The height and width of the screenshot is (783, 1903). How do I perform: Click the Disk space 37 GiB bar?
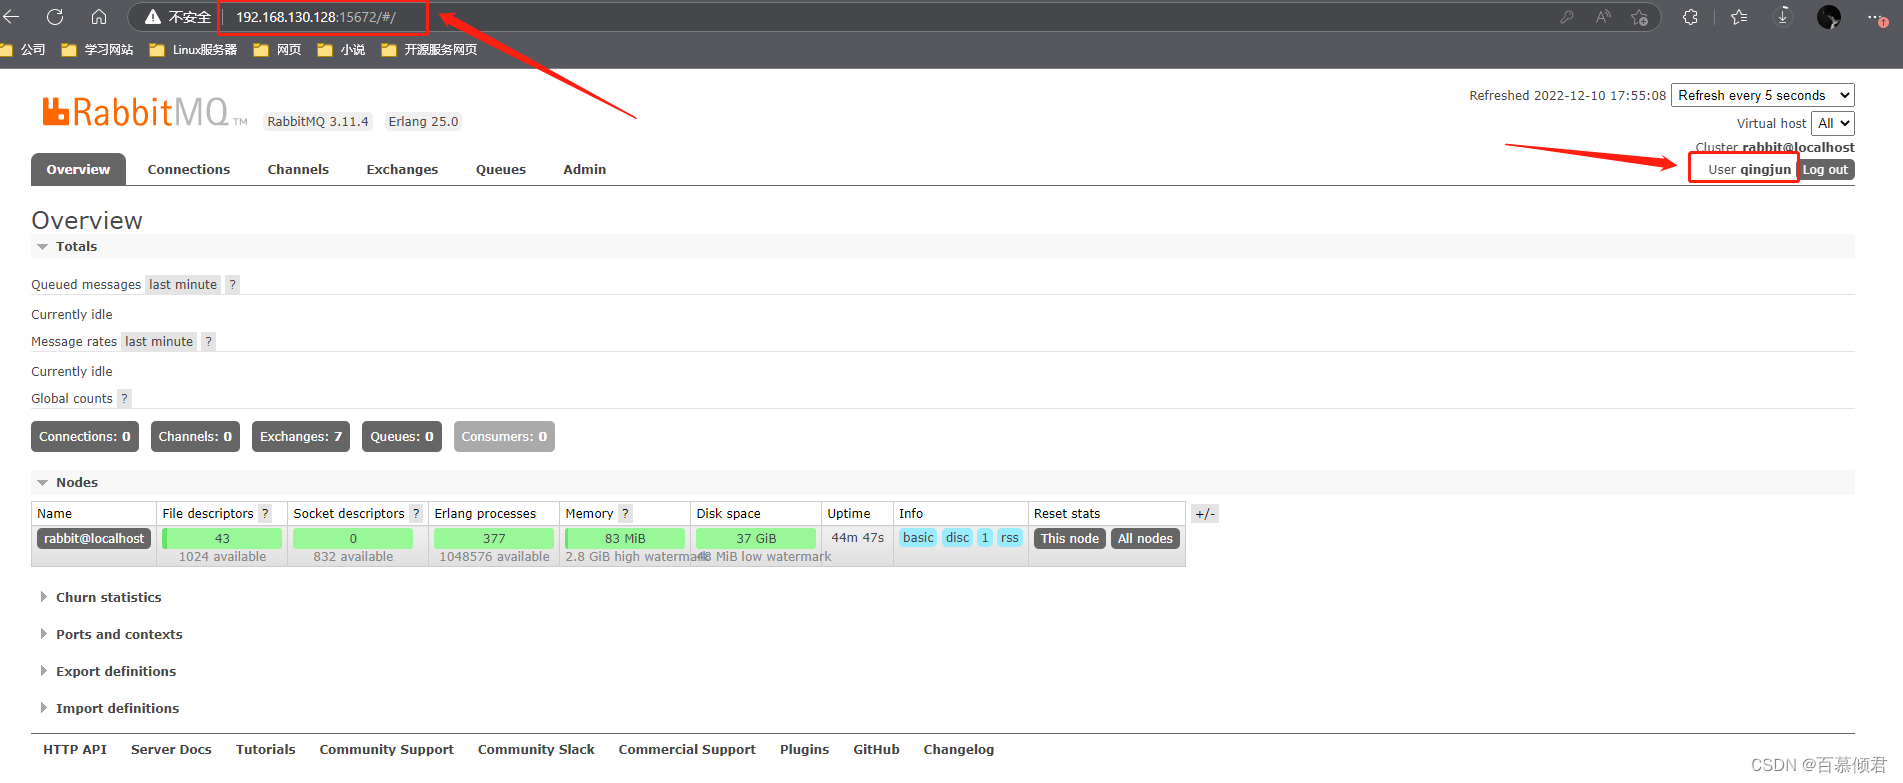click(x=756, y=539)
